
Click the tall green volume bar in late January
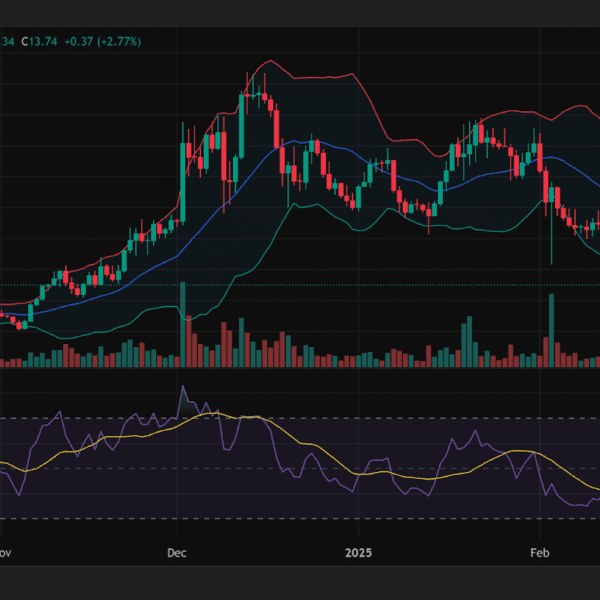(466, 340)
